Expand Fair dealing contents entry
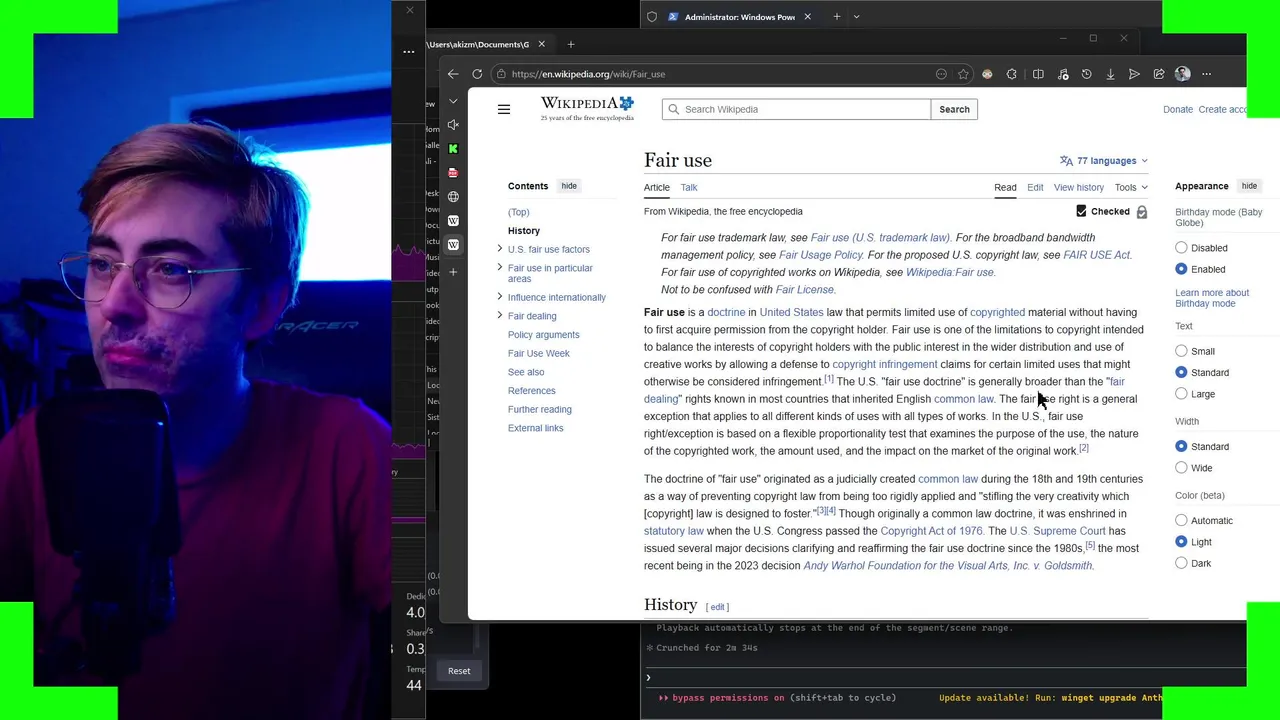 pos(499,316)
